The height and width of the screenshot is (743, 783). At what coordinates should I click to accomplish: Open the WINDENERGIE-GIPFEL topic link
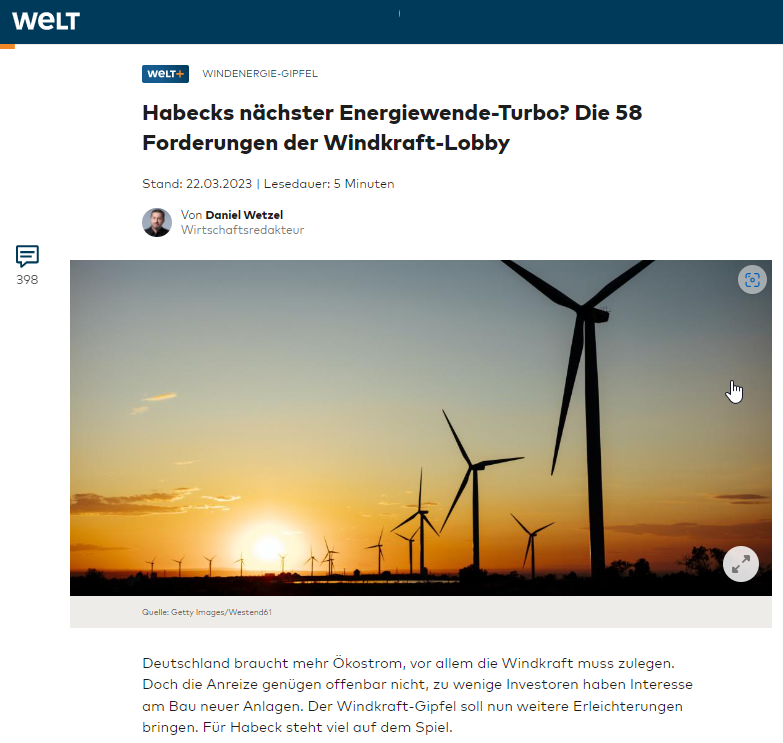pyautogui.click(x=260, y=73)
